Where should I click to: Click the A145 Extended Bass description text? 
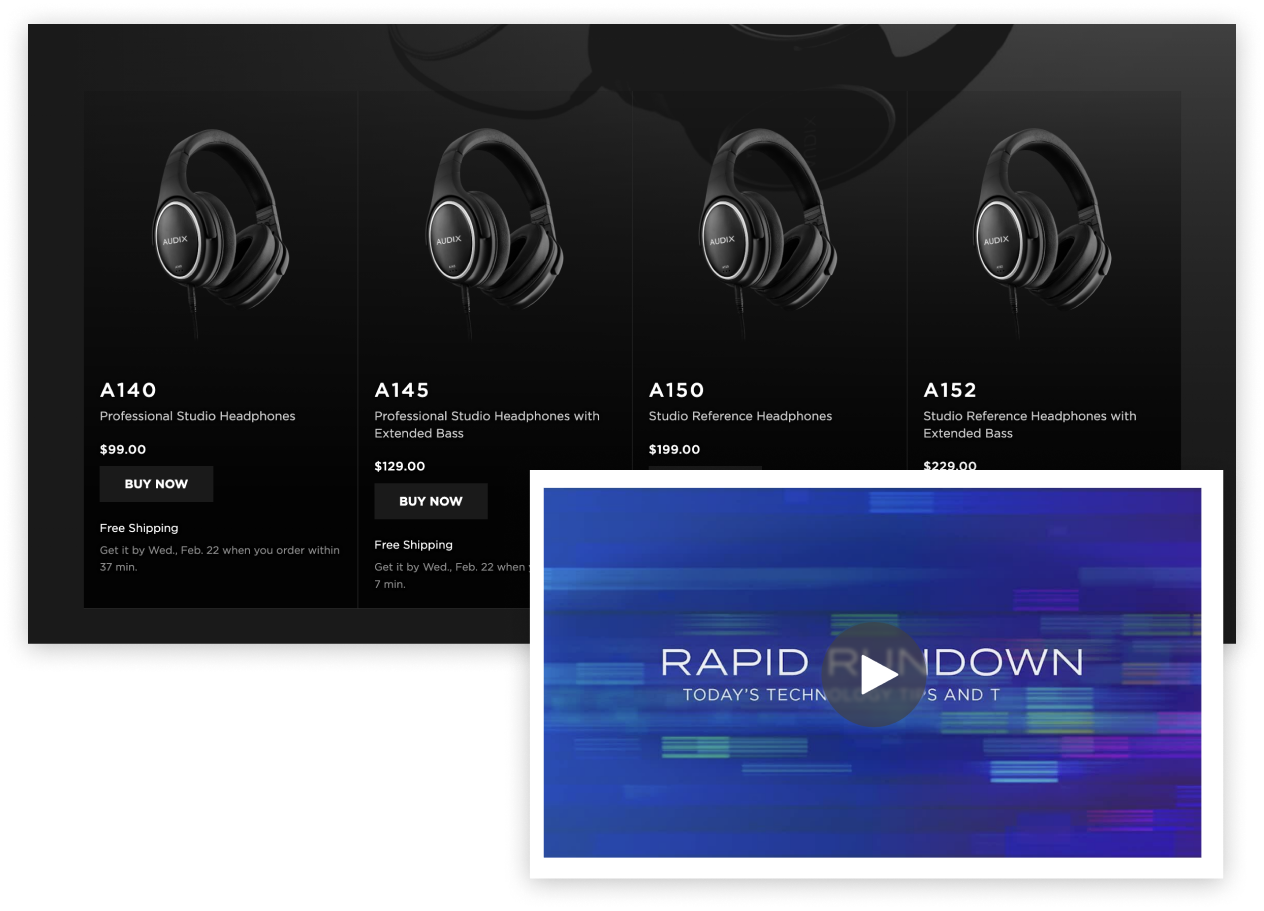(x=487, y=425)
